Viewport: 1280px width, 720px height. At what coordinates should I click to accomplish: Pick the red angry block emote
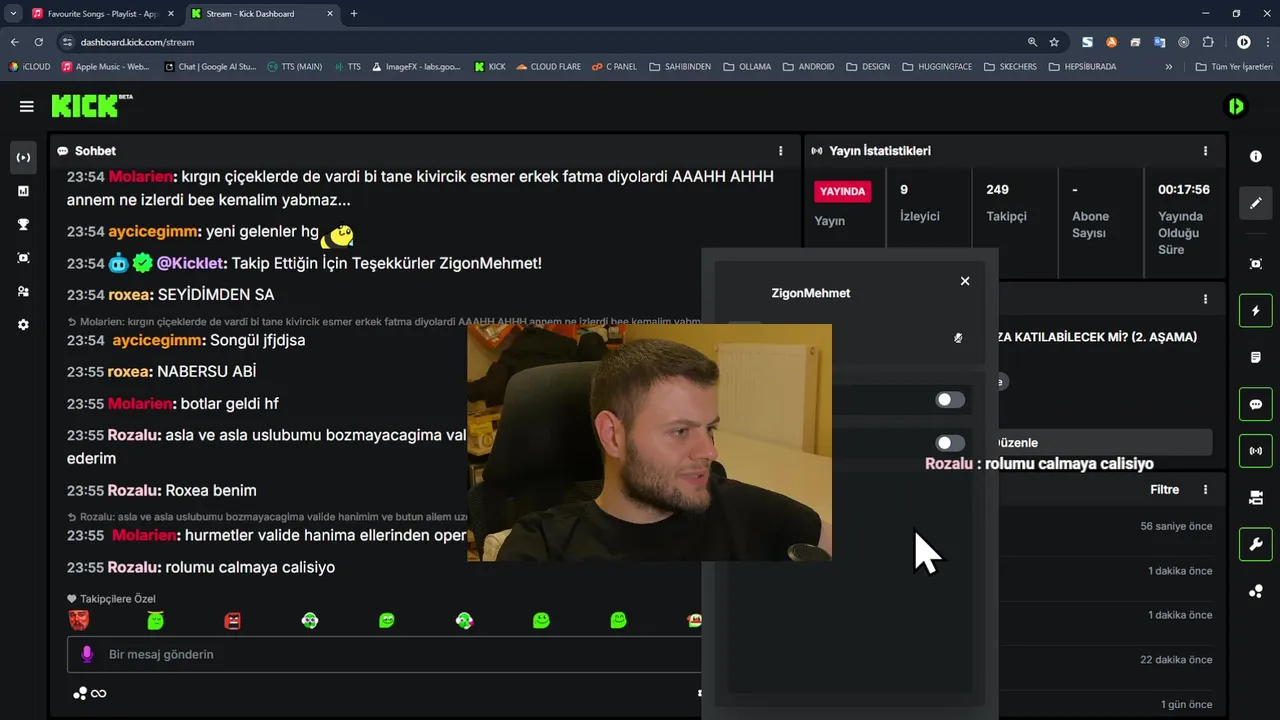pos(233,621)
